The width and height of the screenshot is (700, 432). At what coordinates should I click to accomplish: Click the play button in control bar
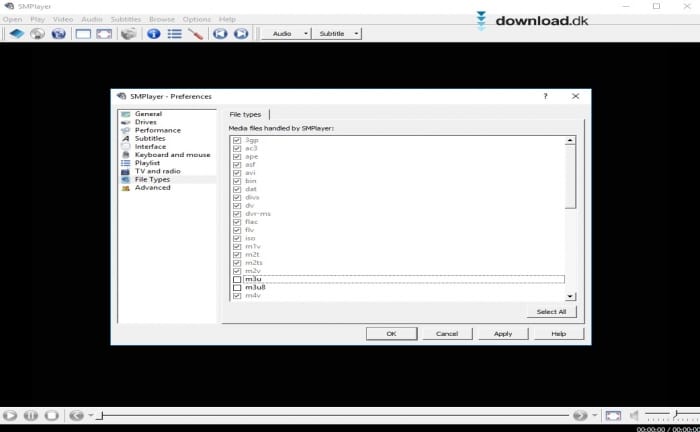tap(10, 415)
